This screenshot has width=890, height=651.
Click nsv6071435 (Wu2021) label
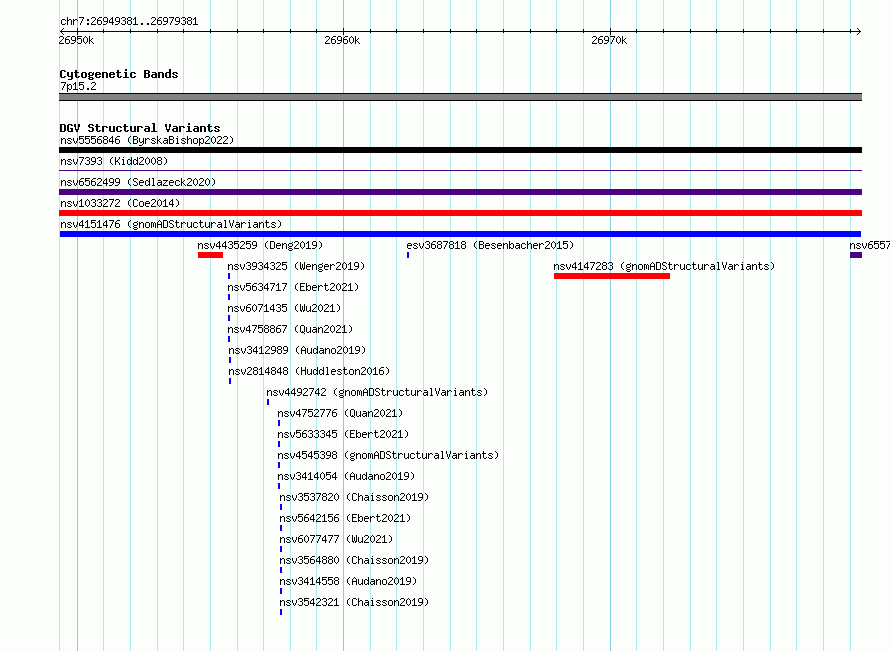pyautogui.click(x=284, y=308)
